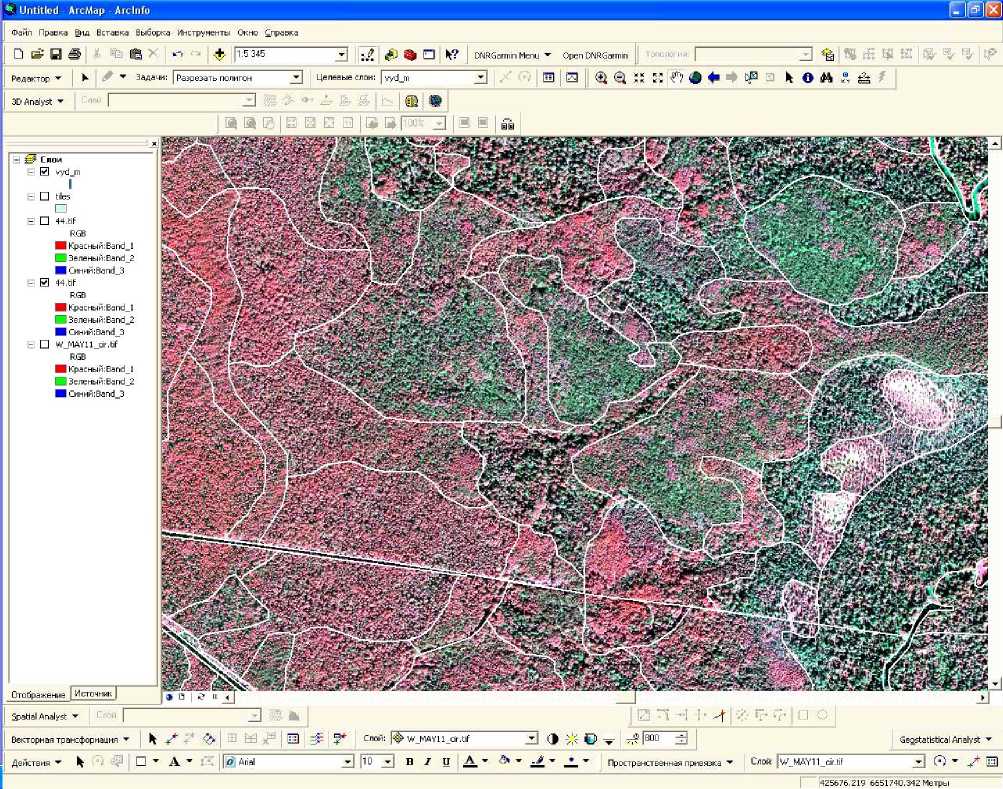Click the blue vyd_m layer symbol
This screenshot has height=789, width=1003.
[x=70, y=184]
